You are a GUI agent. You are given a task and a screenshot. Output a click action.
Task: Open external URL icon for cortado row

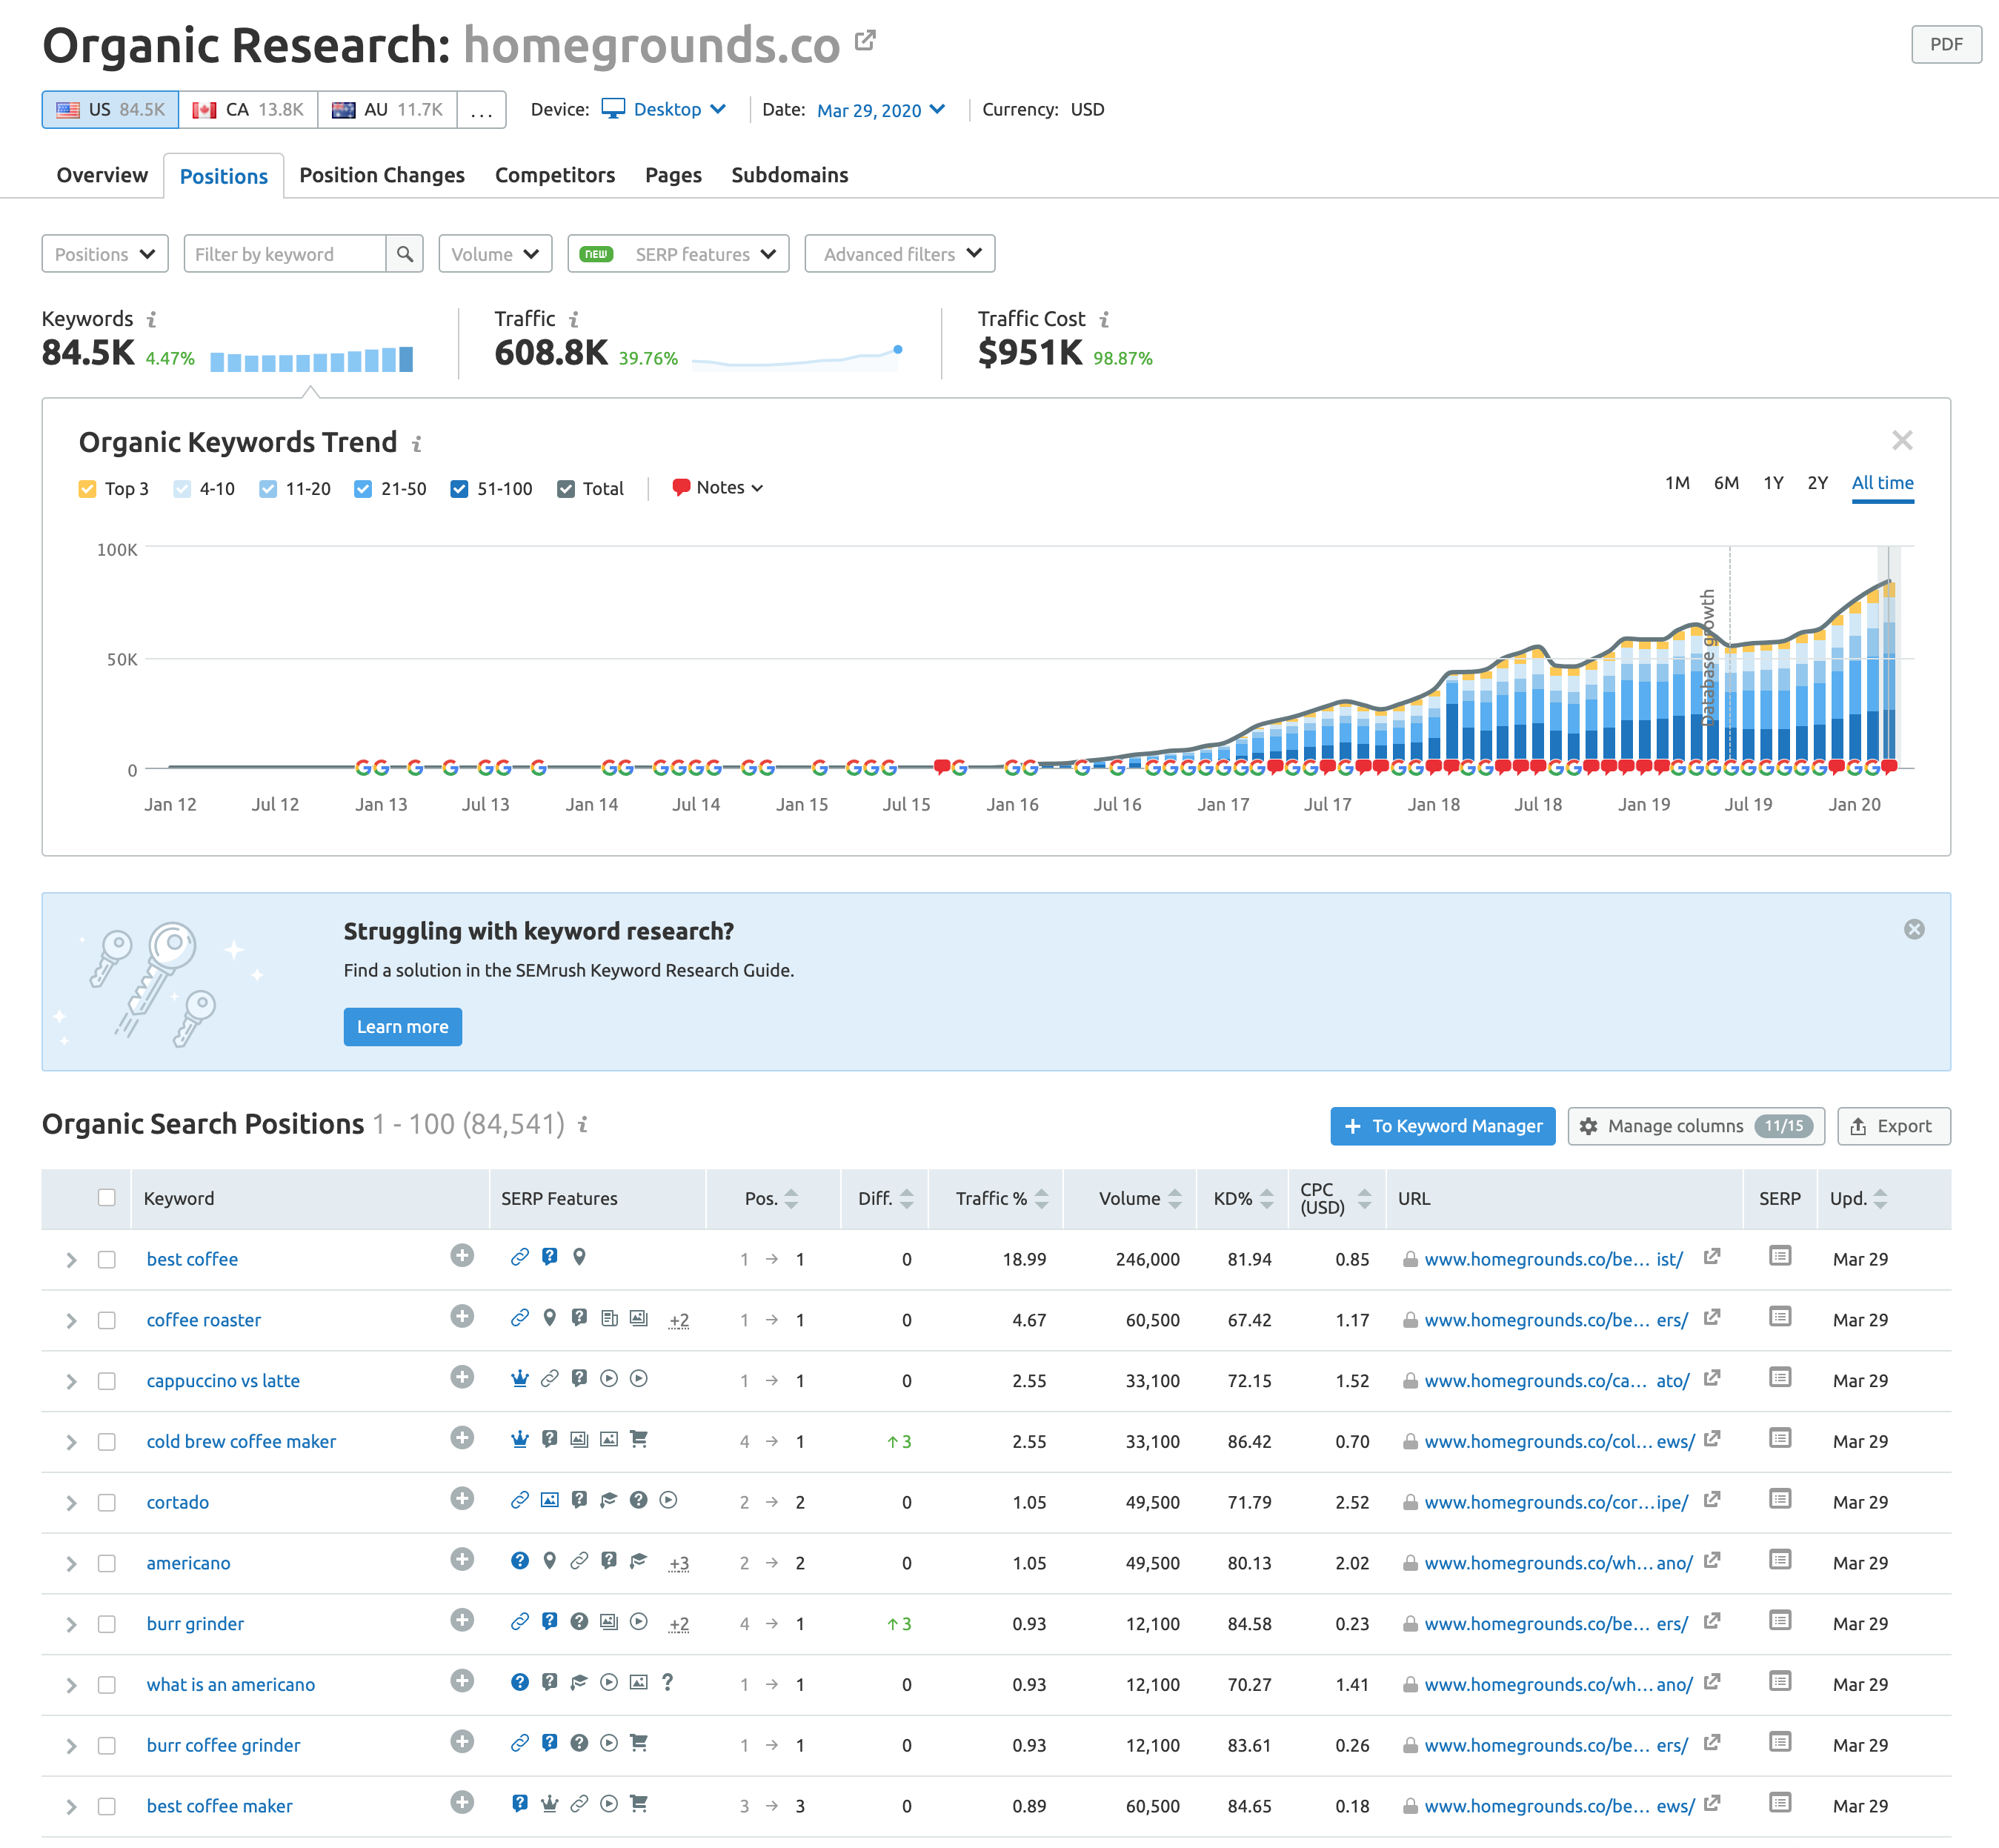point(1711,1500)
